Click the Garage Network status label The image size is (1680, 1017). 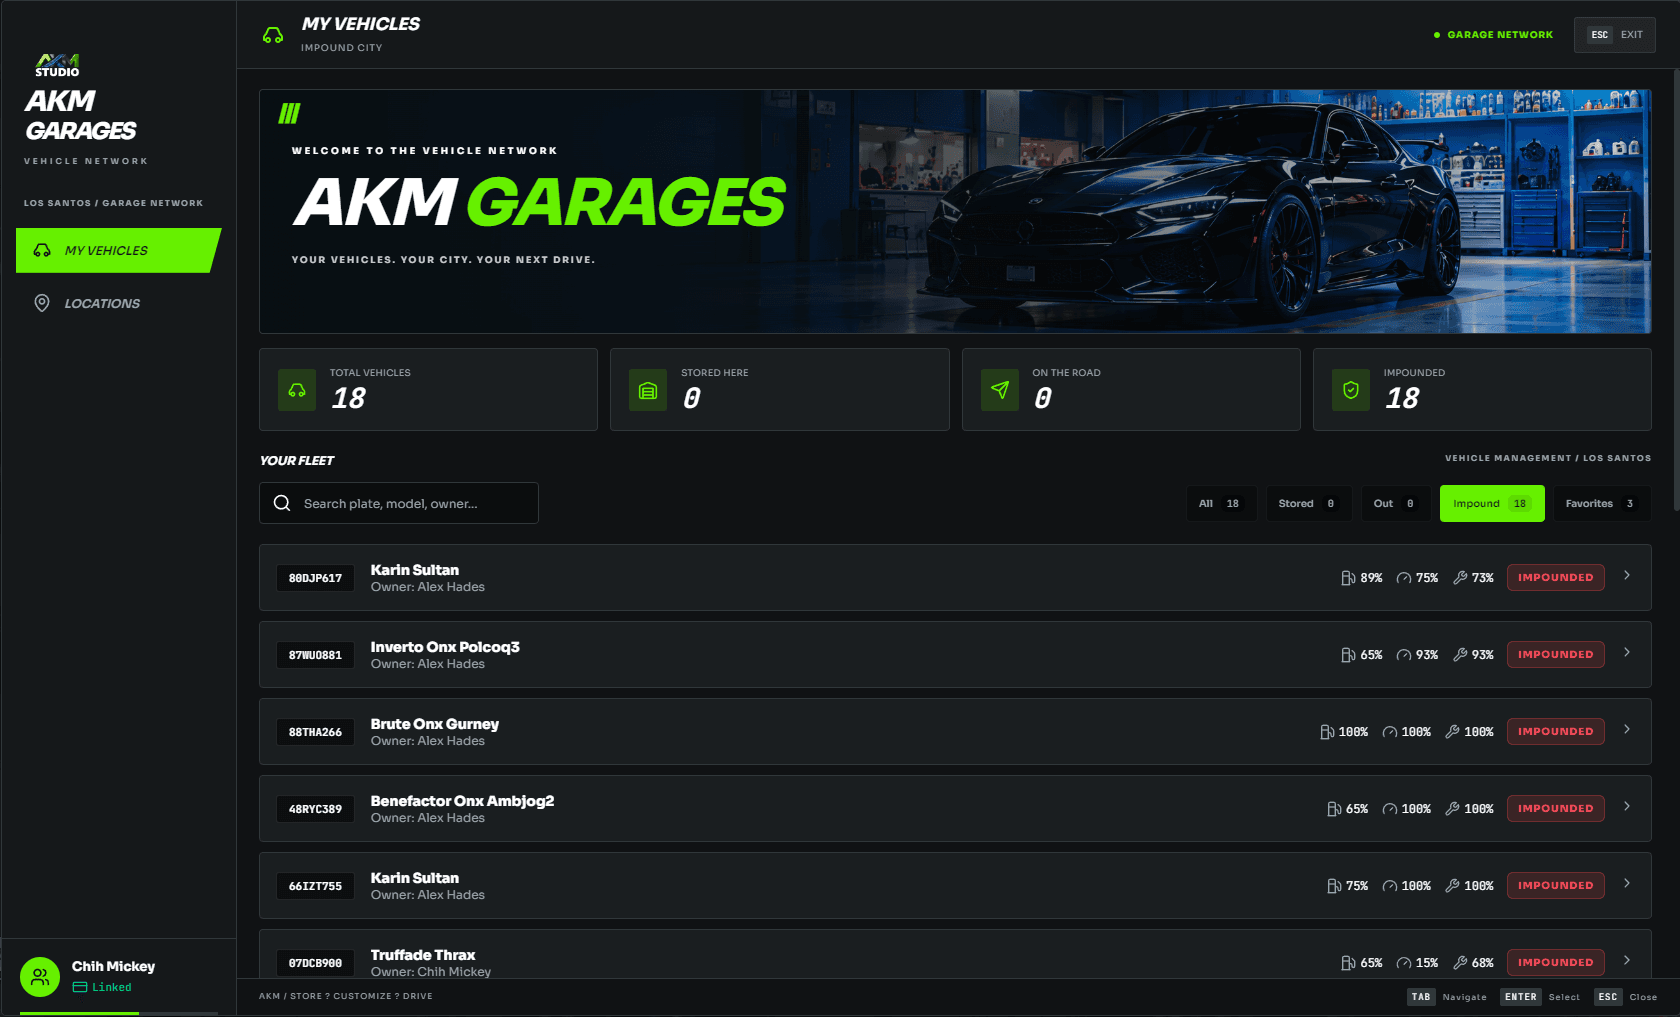(x=1493, y=35)
